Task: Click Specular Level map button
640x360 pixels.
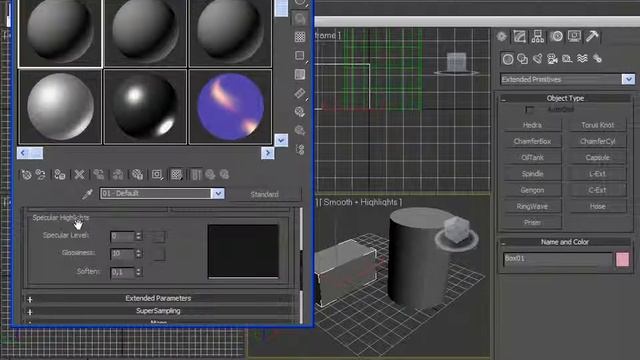Action: (158, 236)
